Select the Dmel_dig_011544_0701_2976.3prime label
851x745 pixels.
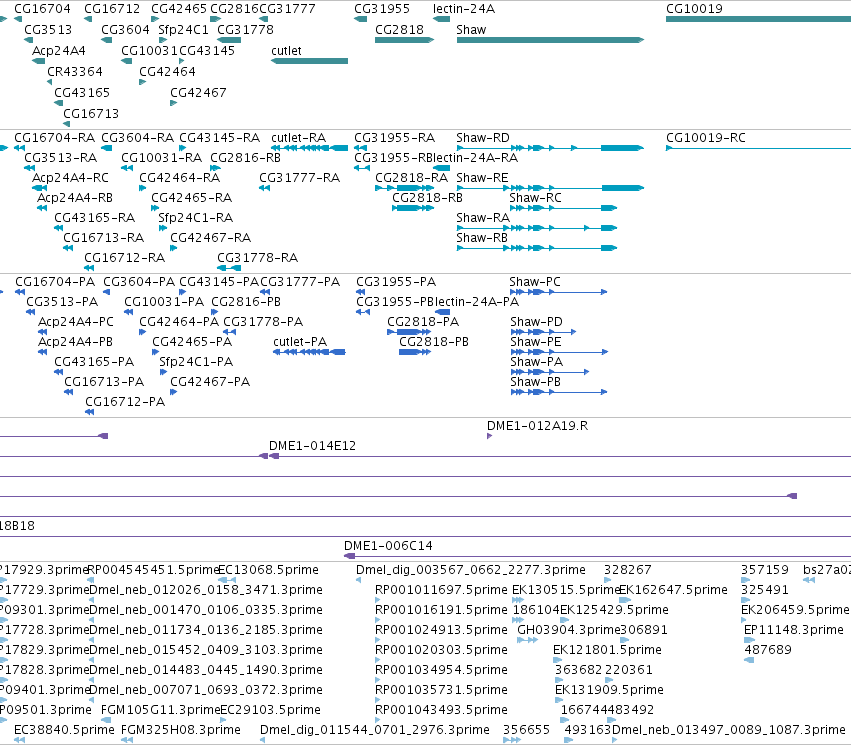(375, 730)
